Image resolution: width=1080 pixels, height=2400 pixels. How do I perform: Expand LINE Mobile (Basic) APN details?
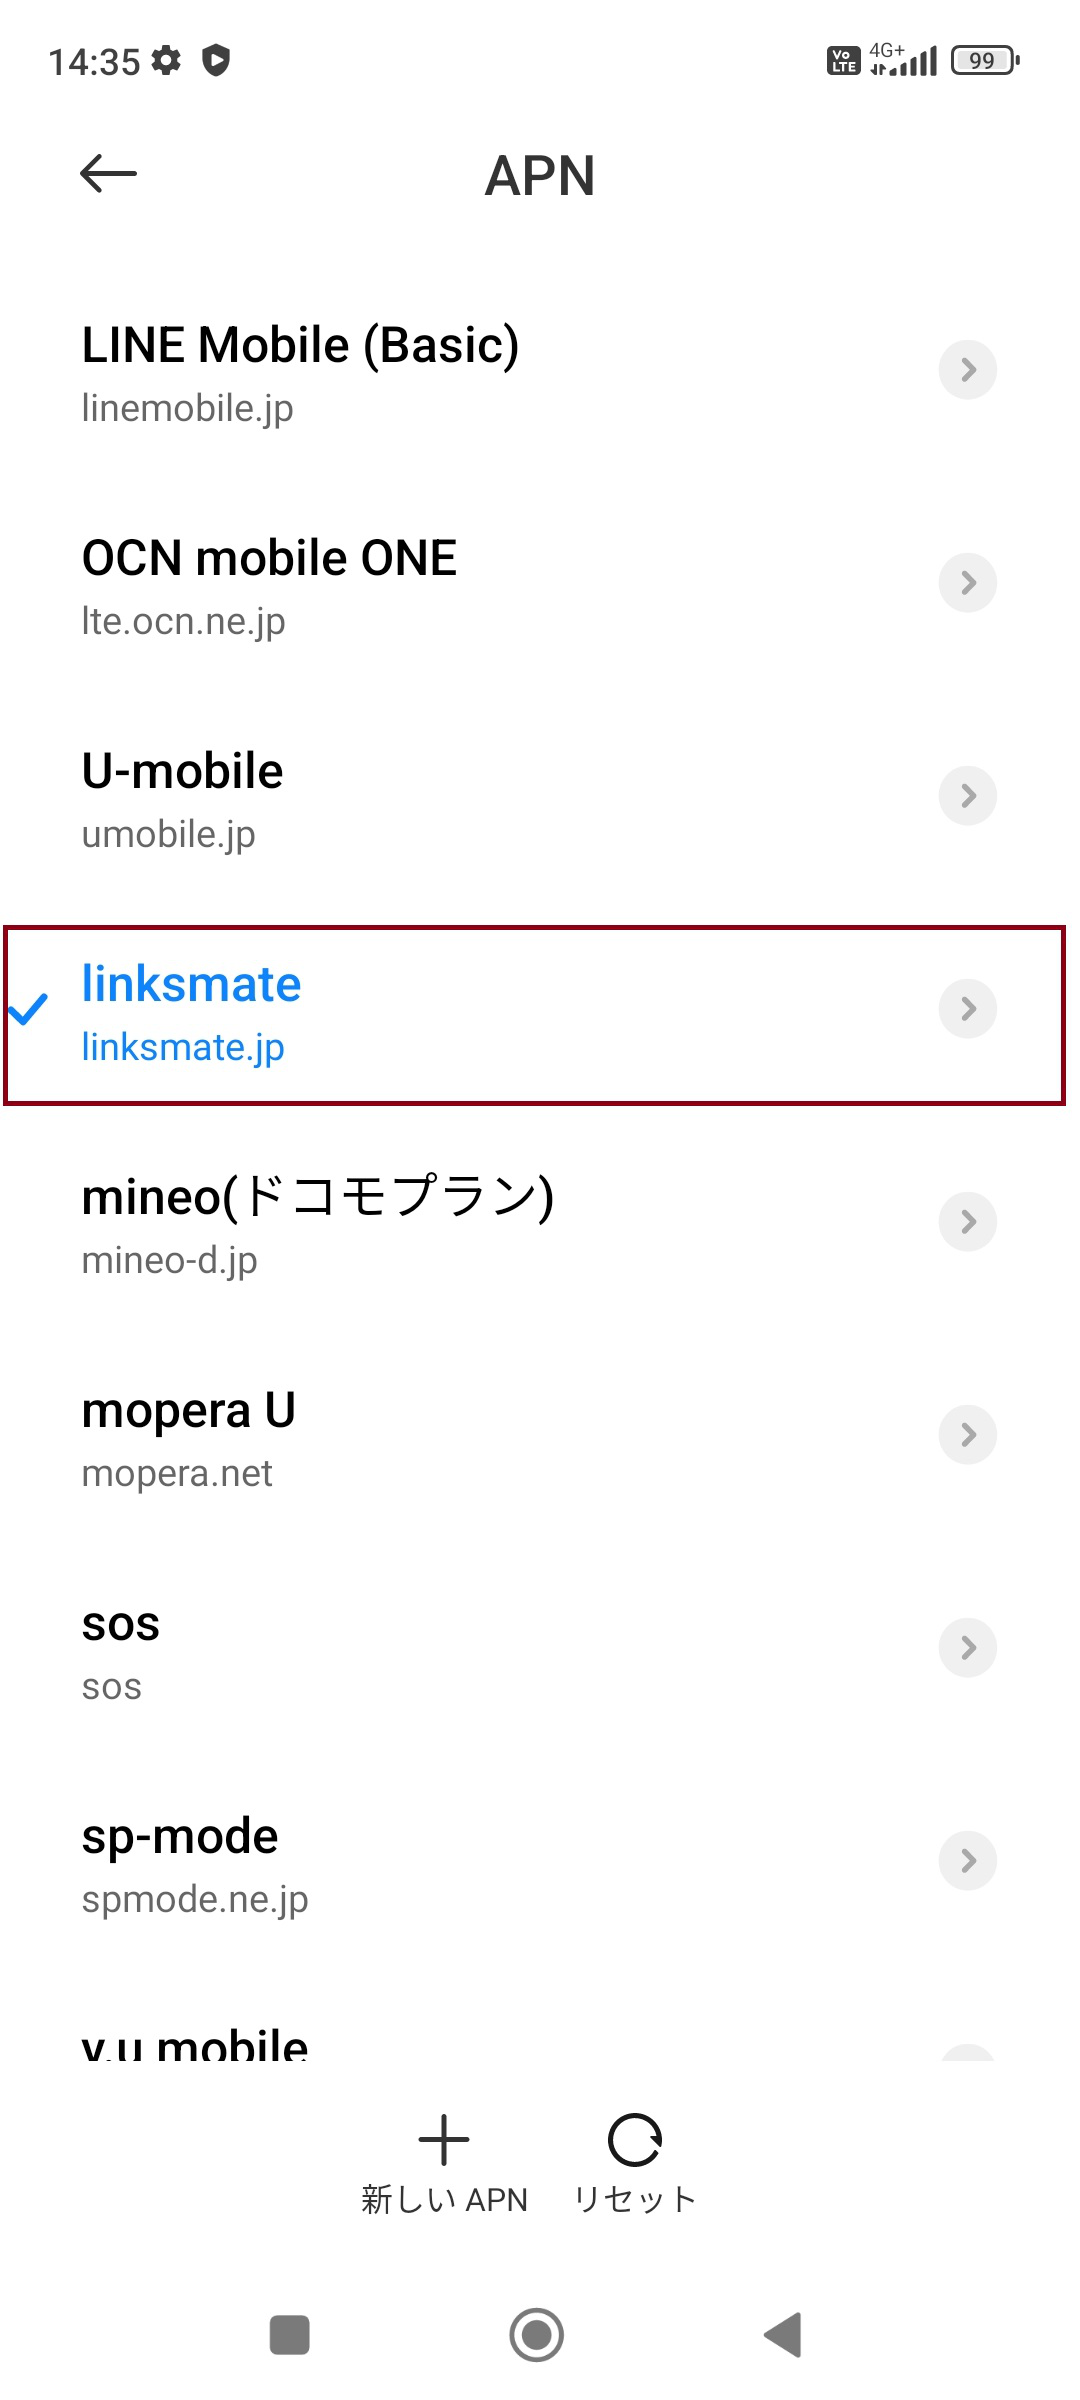coord(966,370)
